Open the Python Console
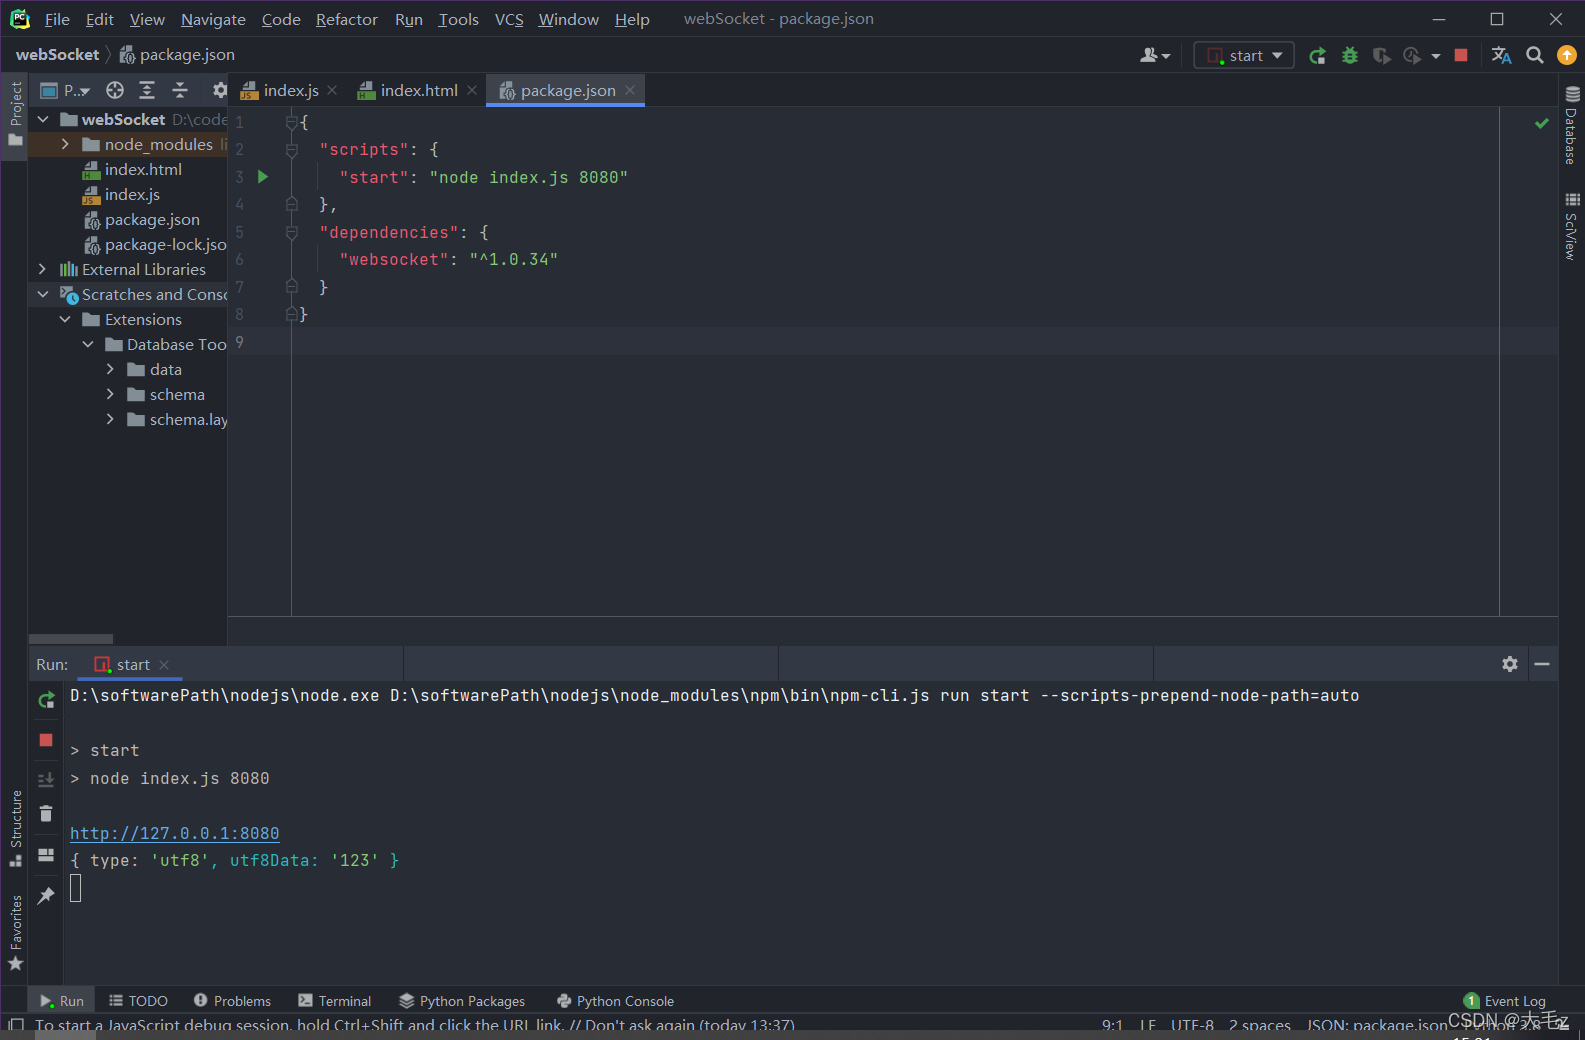 pyautogui.click(x=615, y=1001)
